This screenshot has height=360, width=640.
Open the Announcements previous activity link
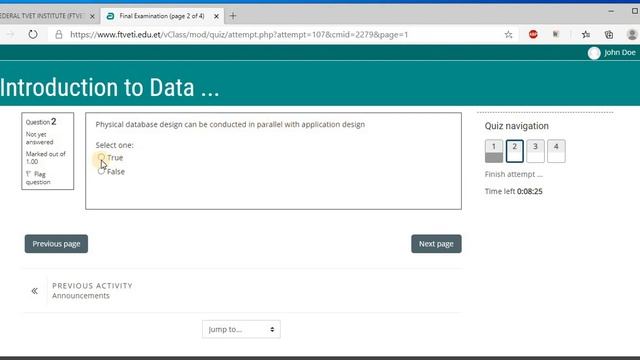click(81, 296)
